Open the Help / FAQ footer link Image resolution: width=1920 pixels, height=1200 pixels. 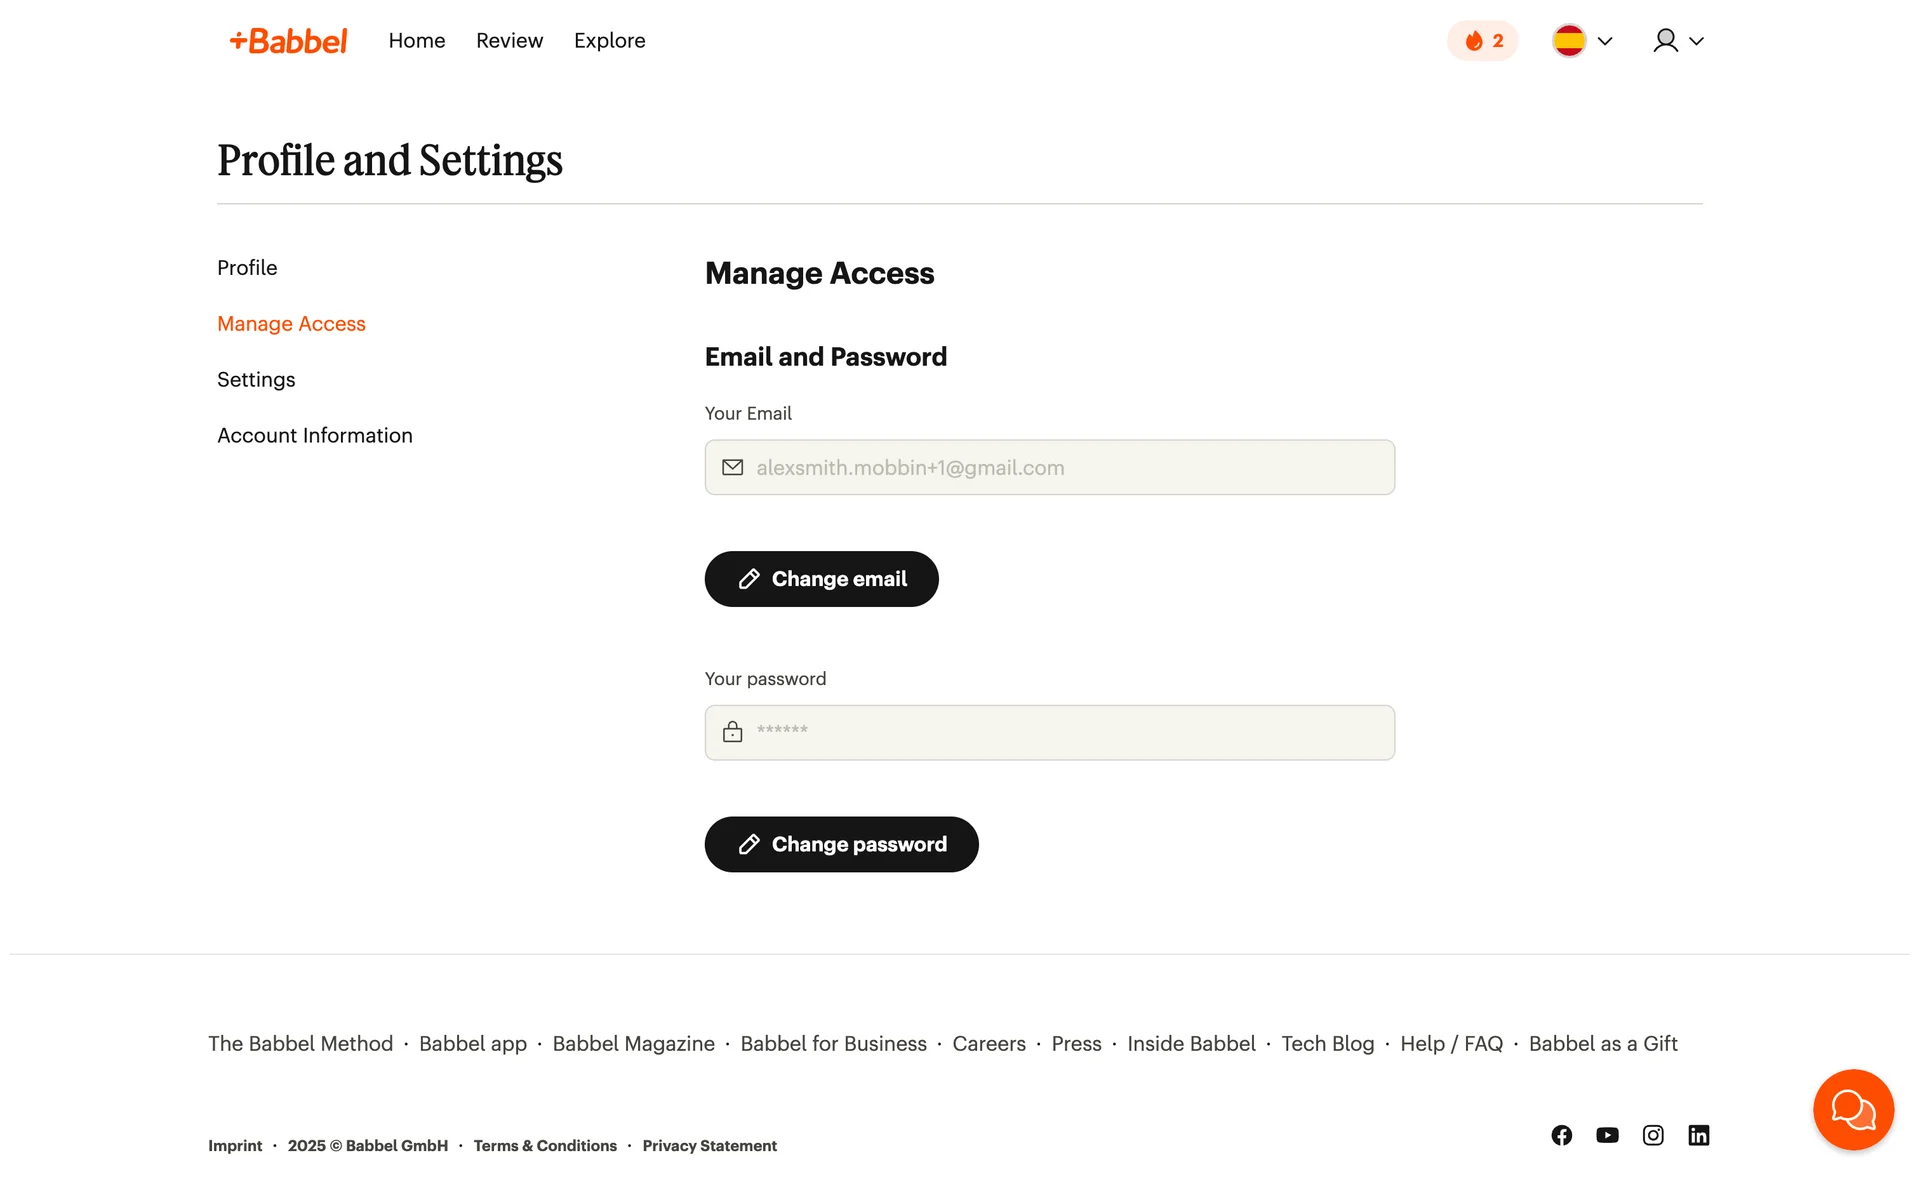[1451, 1044]
